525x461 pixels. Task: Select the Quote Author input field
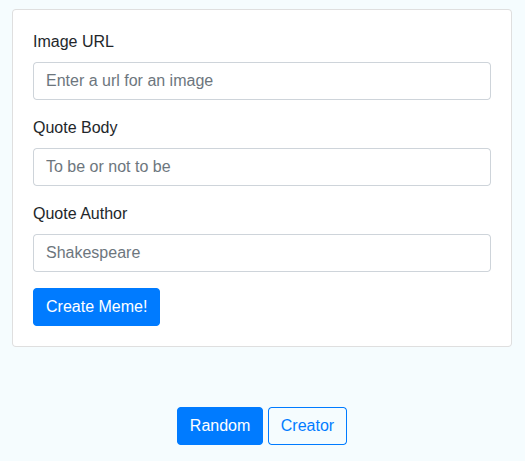click(x=262, y=253)
